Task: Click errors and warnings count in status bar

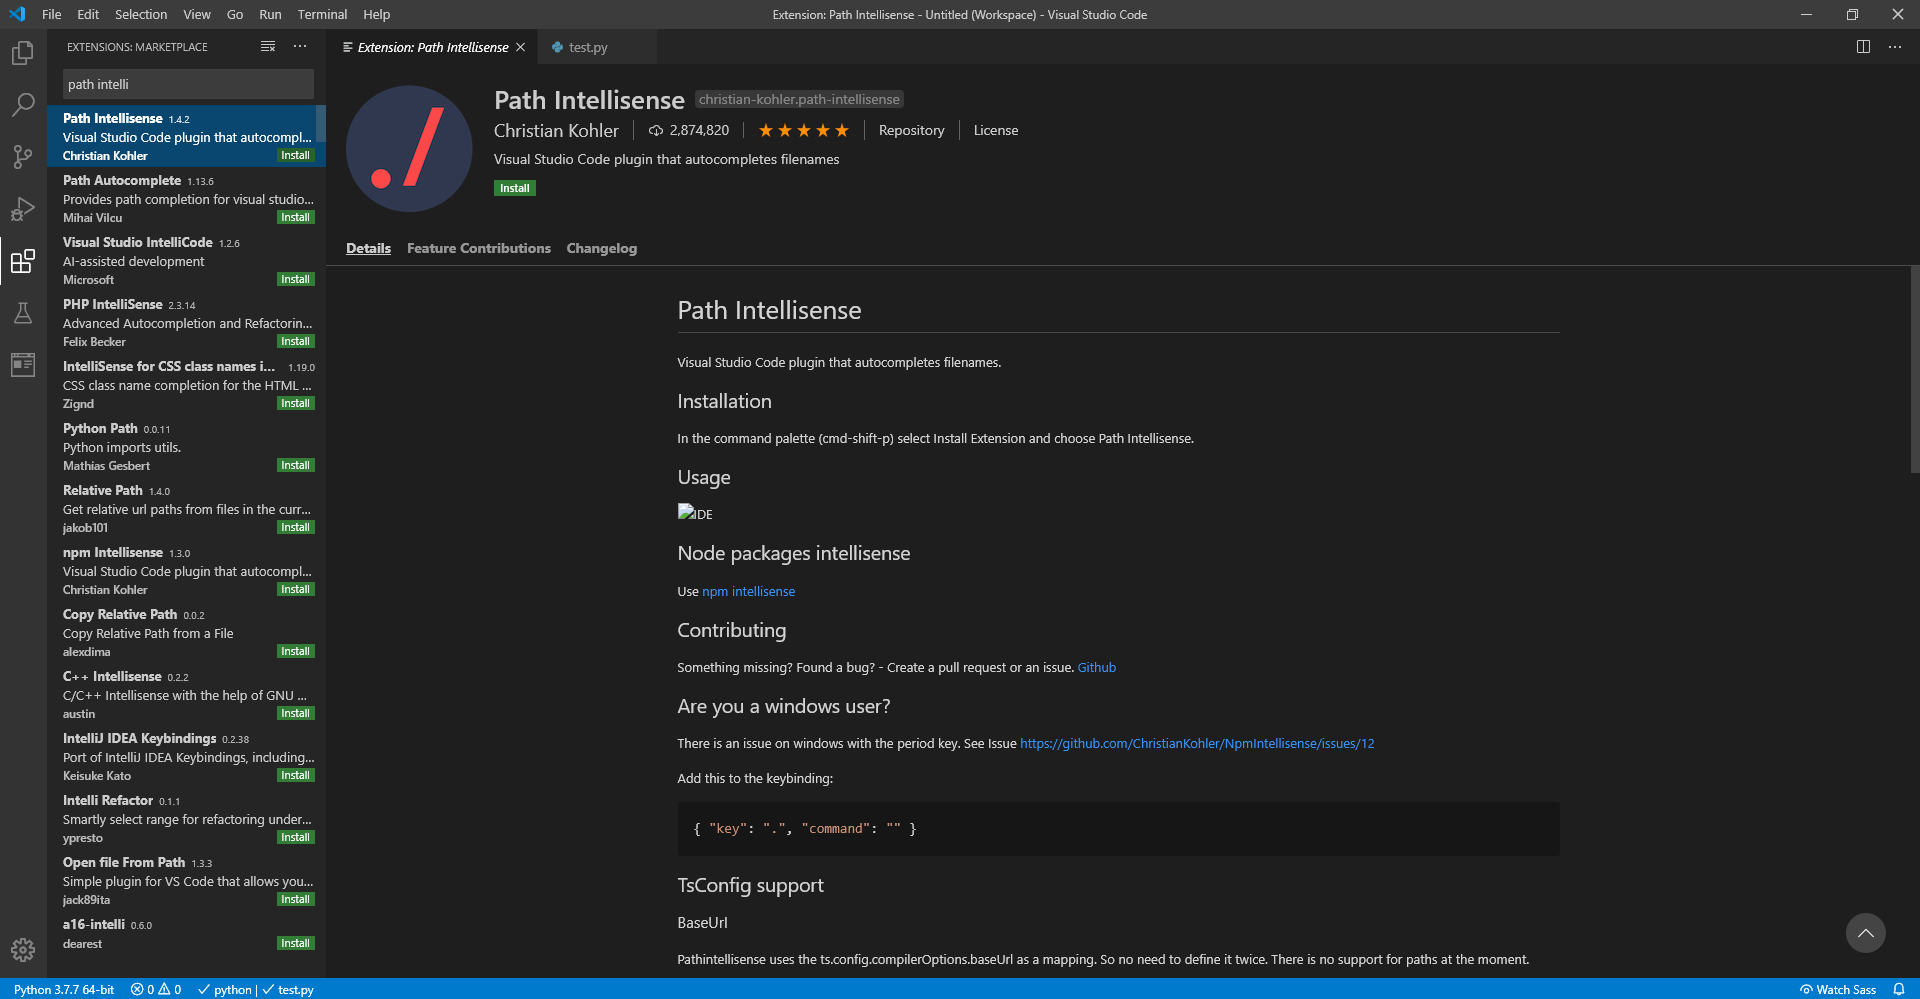Action: coord(156,989)
